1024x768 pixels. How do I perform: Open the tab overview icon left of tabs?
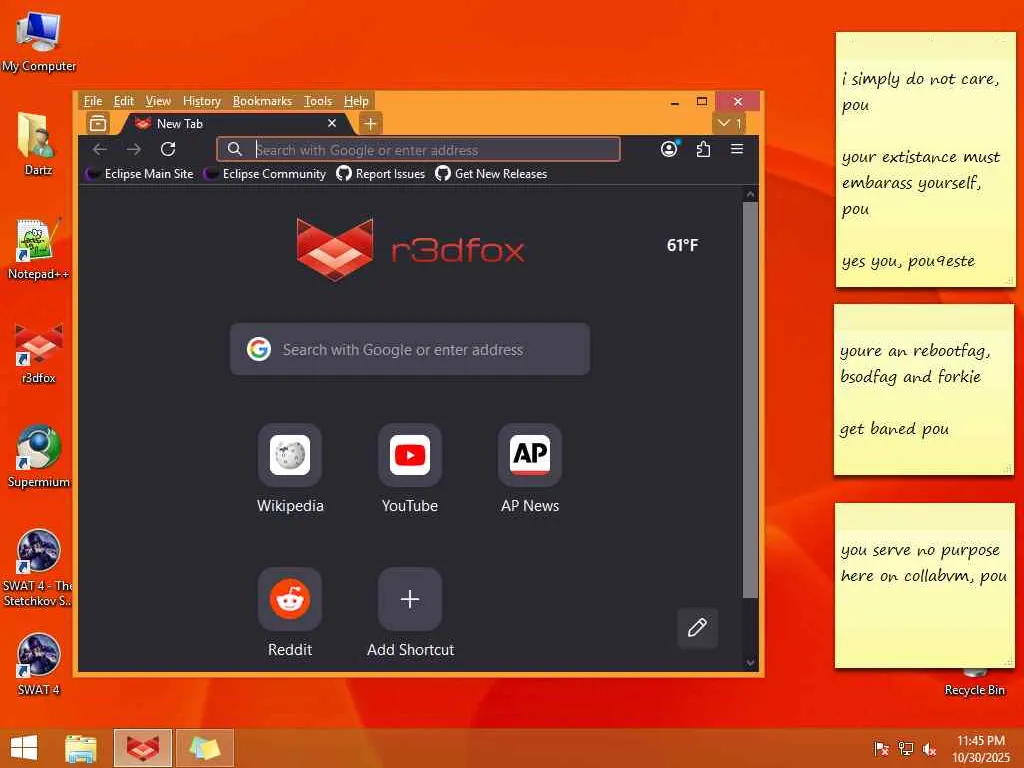tap(98, 123)
